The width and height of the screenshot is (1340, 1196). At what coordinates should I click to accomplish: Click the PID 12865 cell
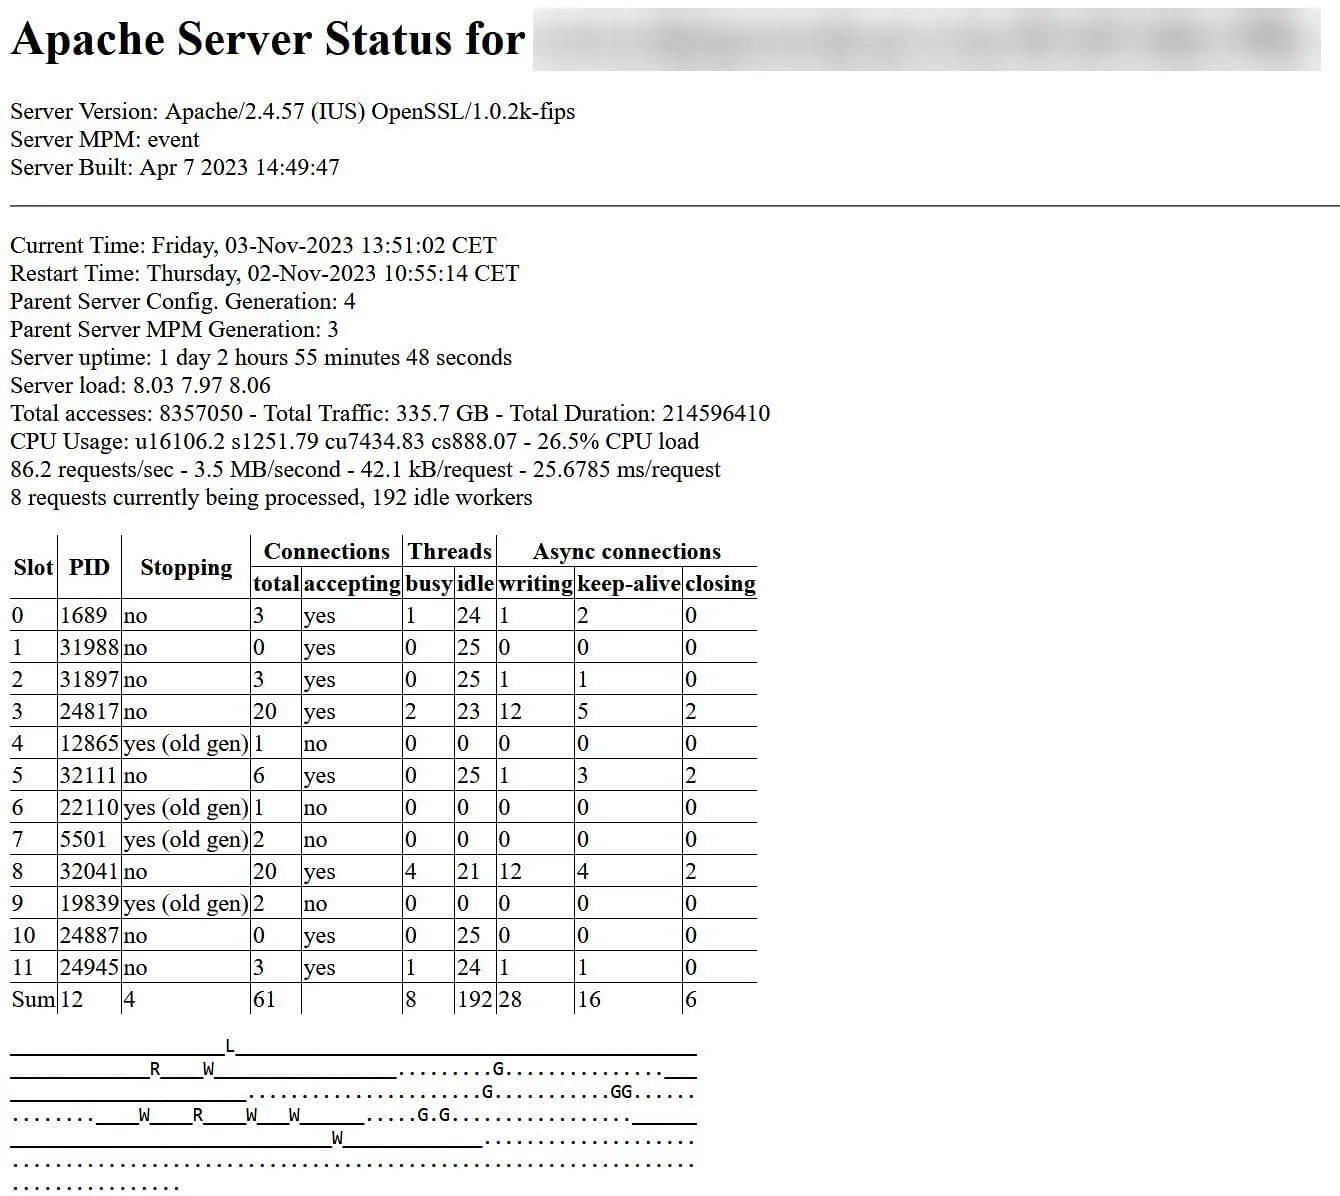coord(89,743)
